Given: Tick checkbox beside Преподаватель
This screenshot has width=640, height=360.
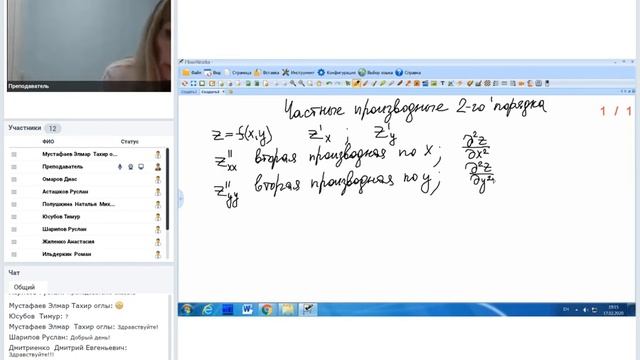Looking at the screenshot, I should point(14,167).
